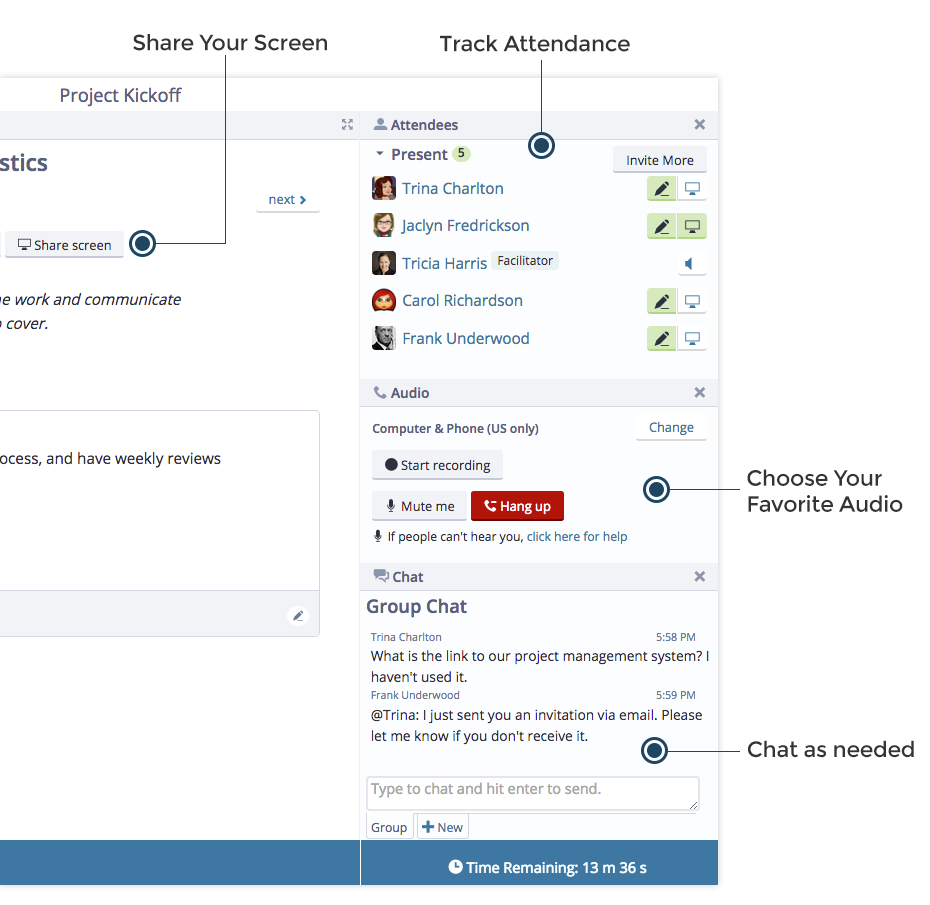Click Frank Underwood's screen monitor icon
Image resolution: width=930 pixels, height=905 pixels.
[x=692, y=339]
